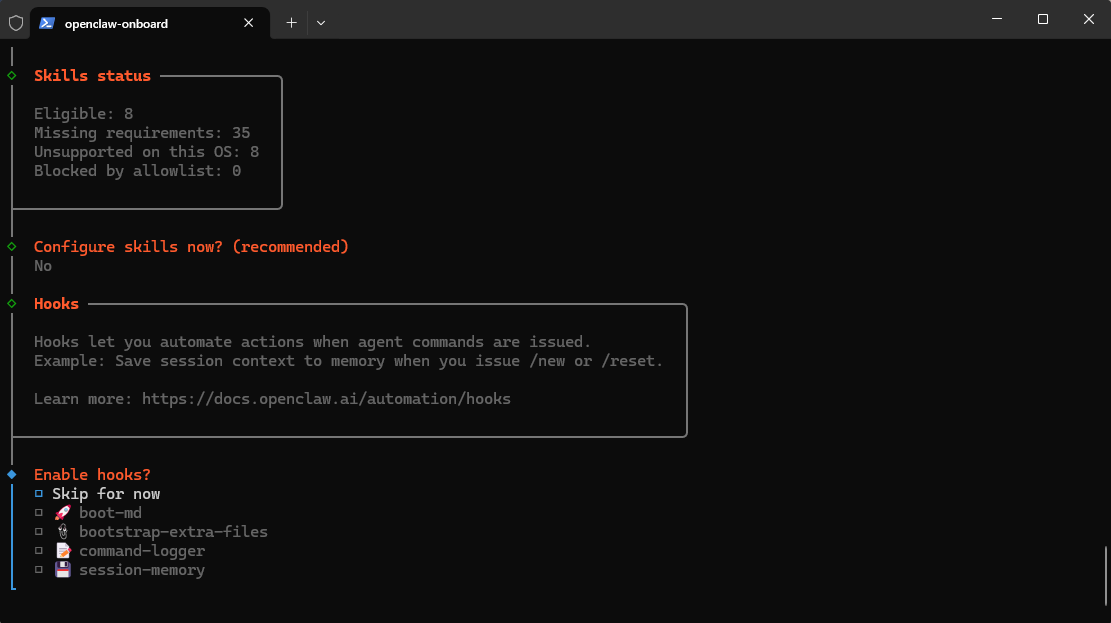The width and height of the screenshot is (1111, 623).
Task: Maximize the terminal window
Action: pyautogui.click(x=1043, y=19)
